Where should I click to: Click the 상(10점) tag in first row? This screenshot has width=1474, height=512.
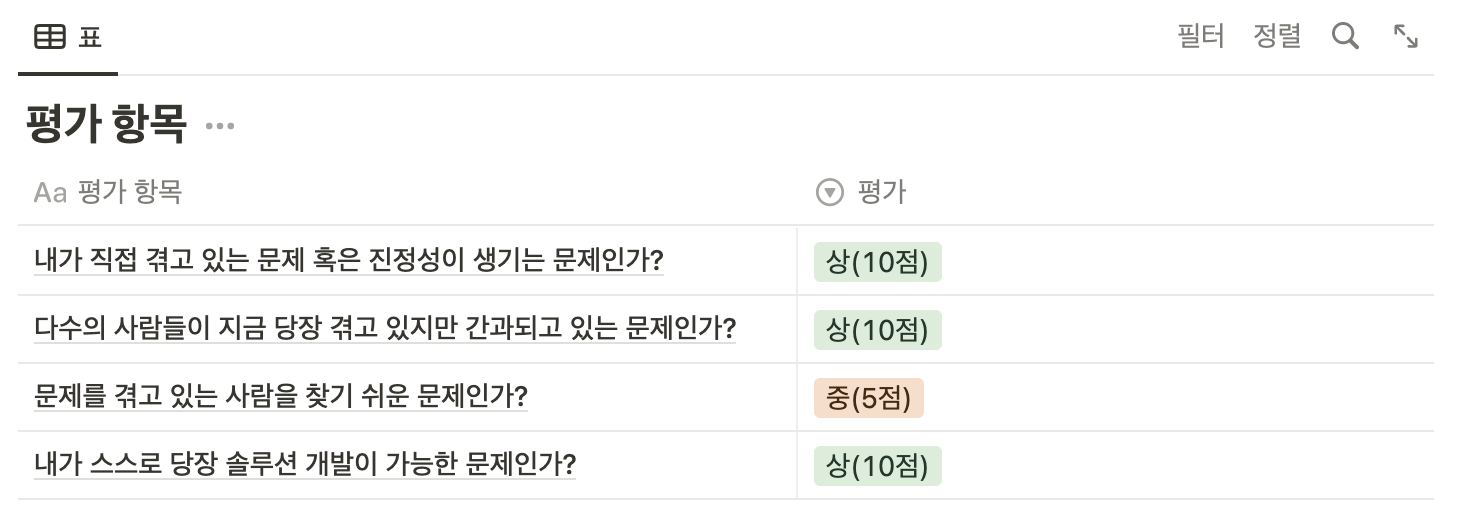pos(878,262)
